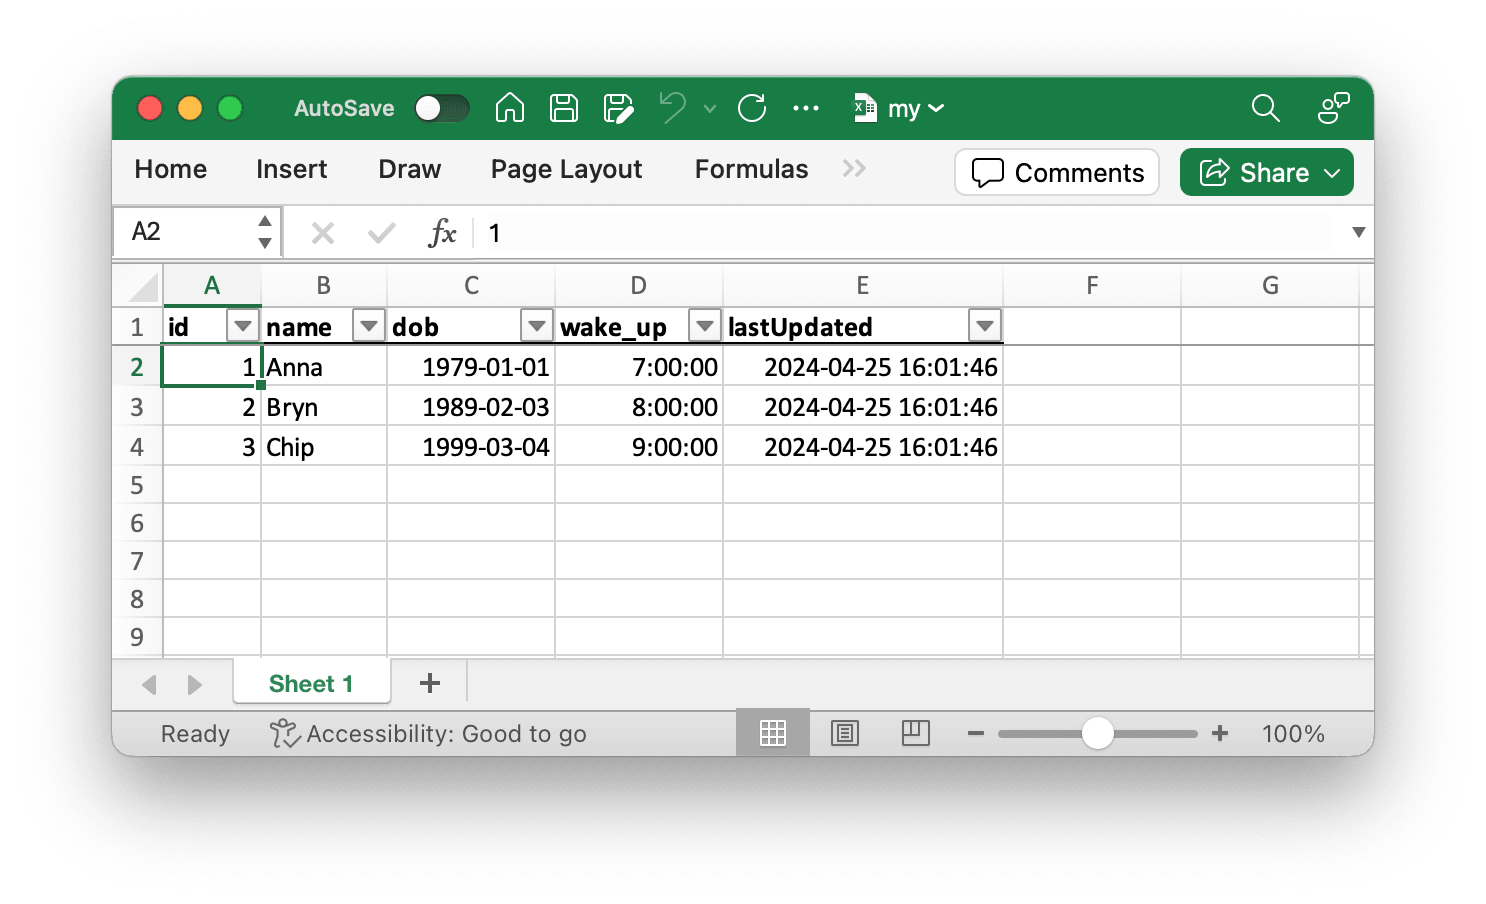This screenshot has height=904, width=1486.
Task: Switch to Page Layout view icon
Action: pos(845,733)
